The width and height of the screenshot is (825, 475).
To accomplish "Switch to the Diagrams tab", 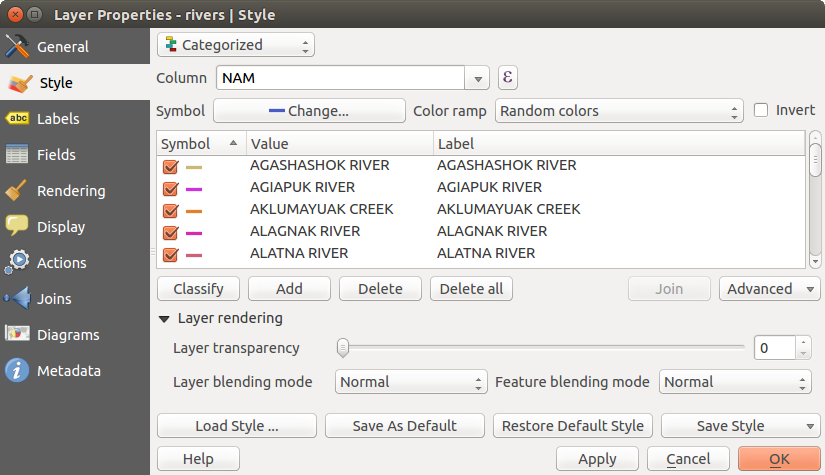I will [x=67, y=335].
